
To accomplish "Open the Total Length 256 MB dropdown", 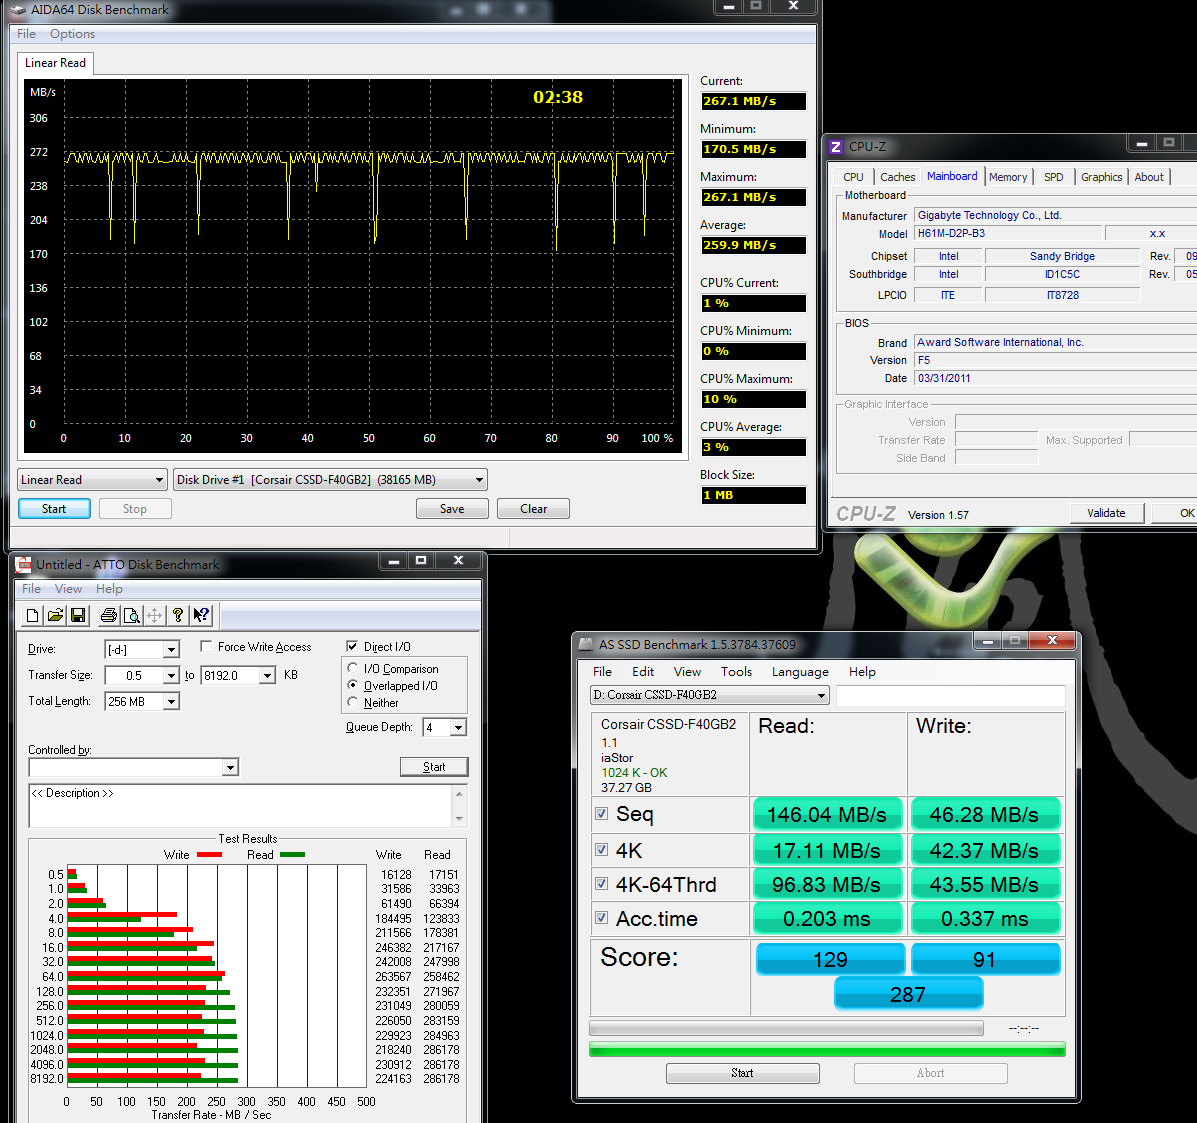I will (171, 702).
